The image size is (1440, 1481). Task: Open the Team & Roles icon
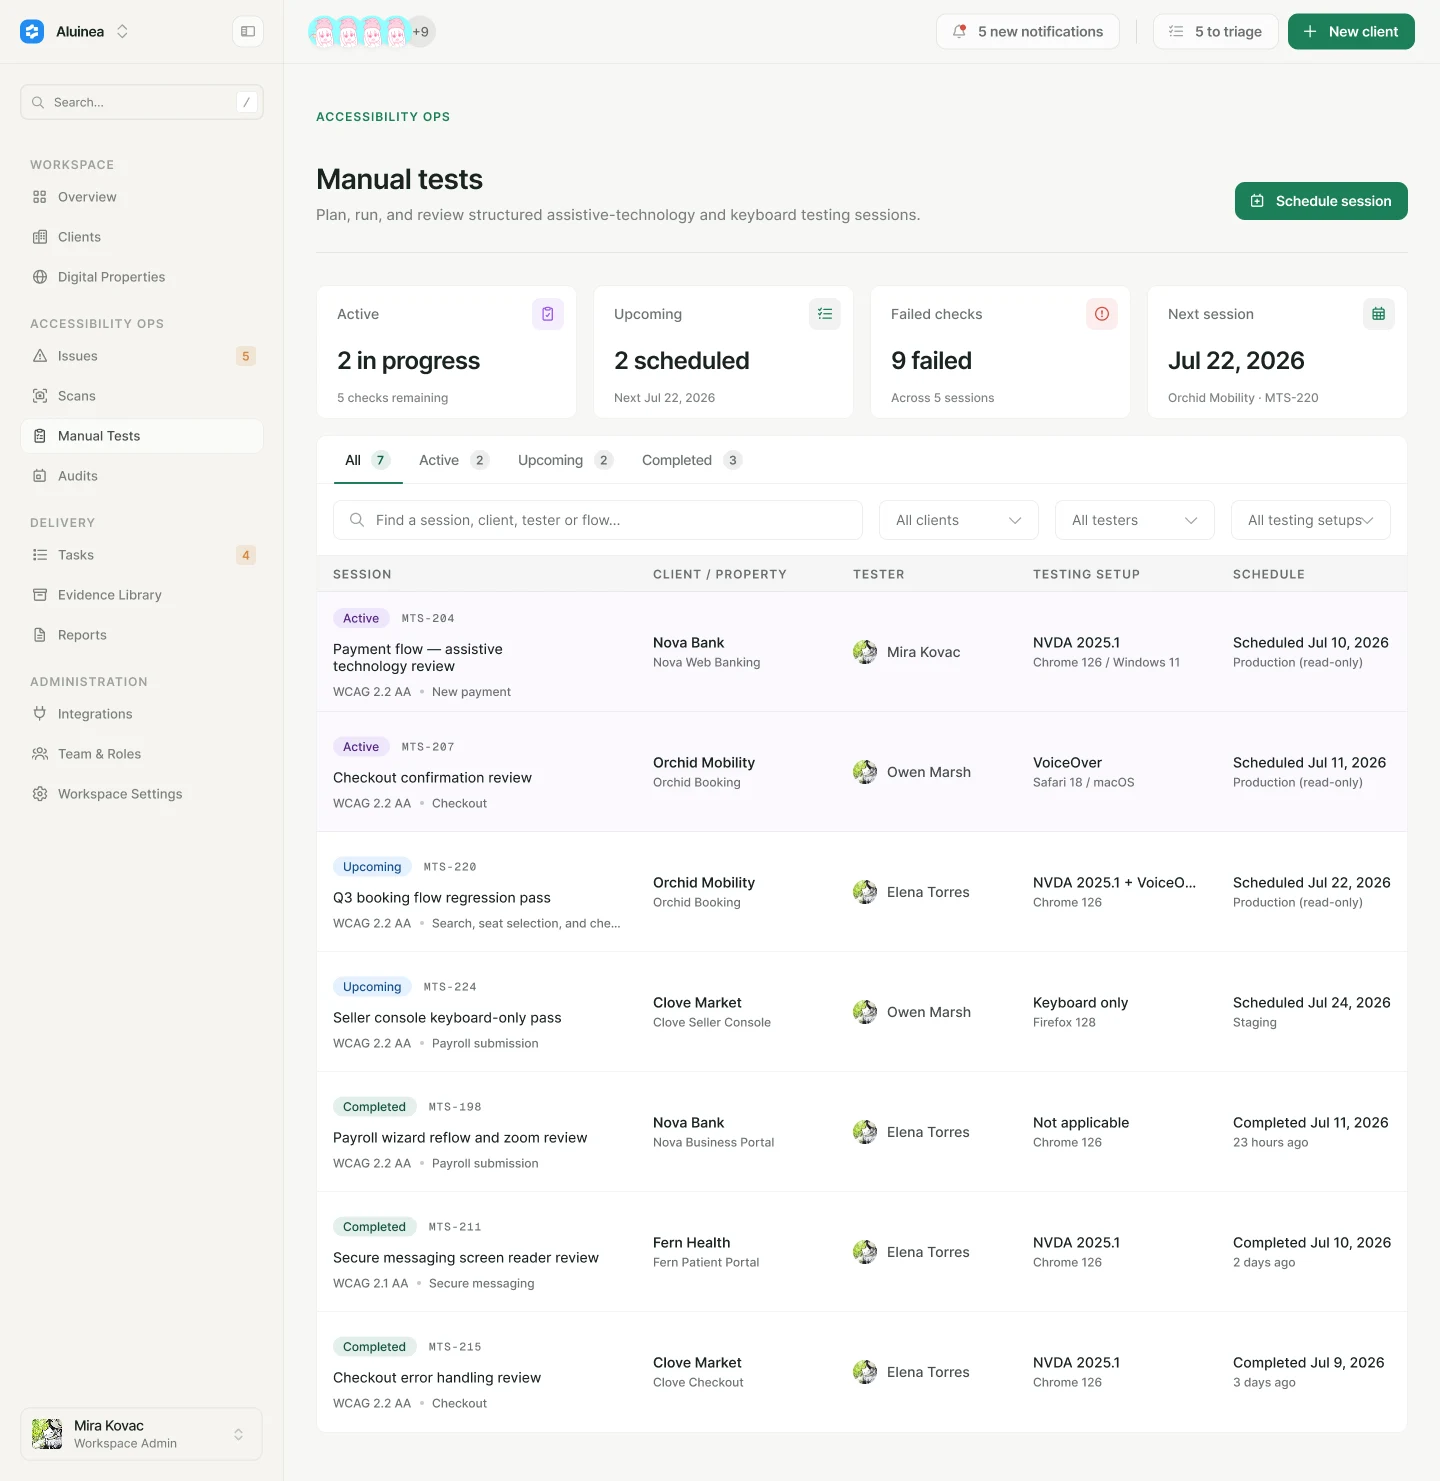coord(40,754)
